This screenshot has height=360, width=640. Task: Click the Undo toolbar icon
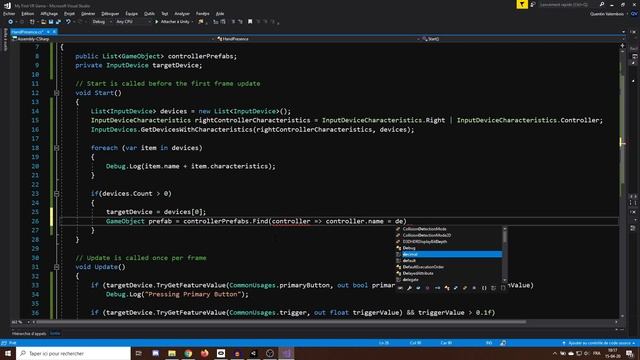[68, 22]
